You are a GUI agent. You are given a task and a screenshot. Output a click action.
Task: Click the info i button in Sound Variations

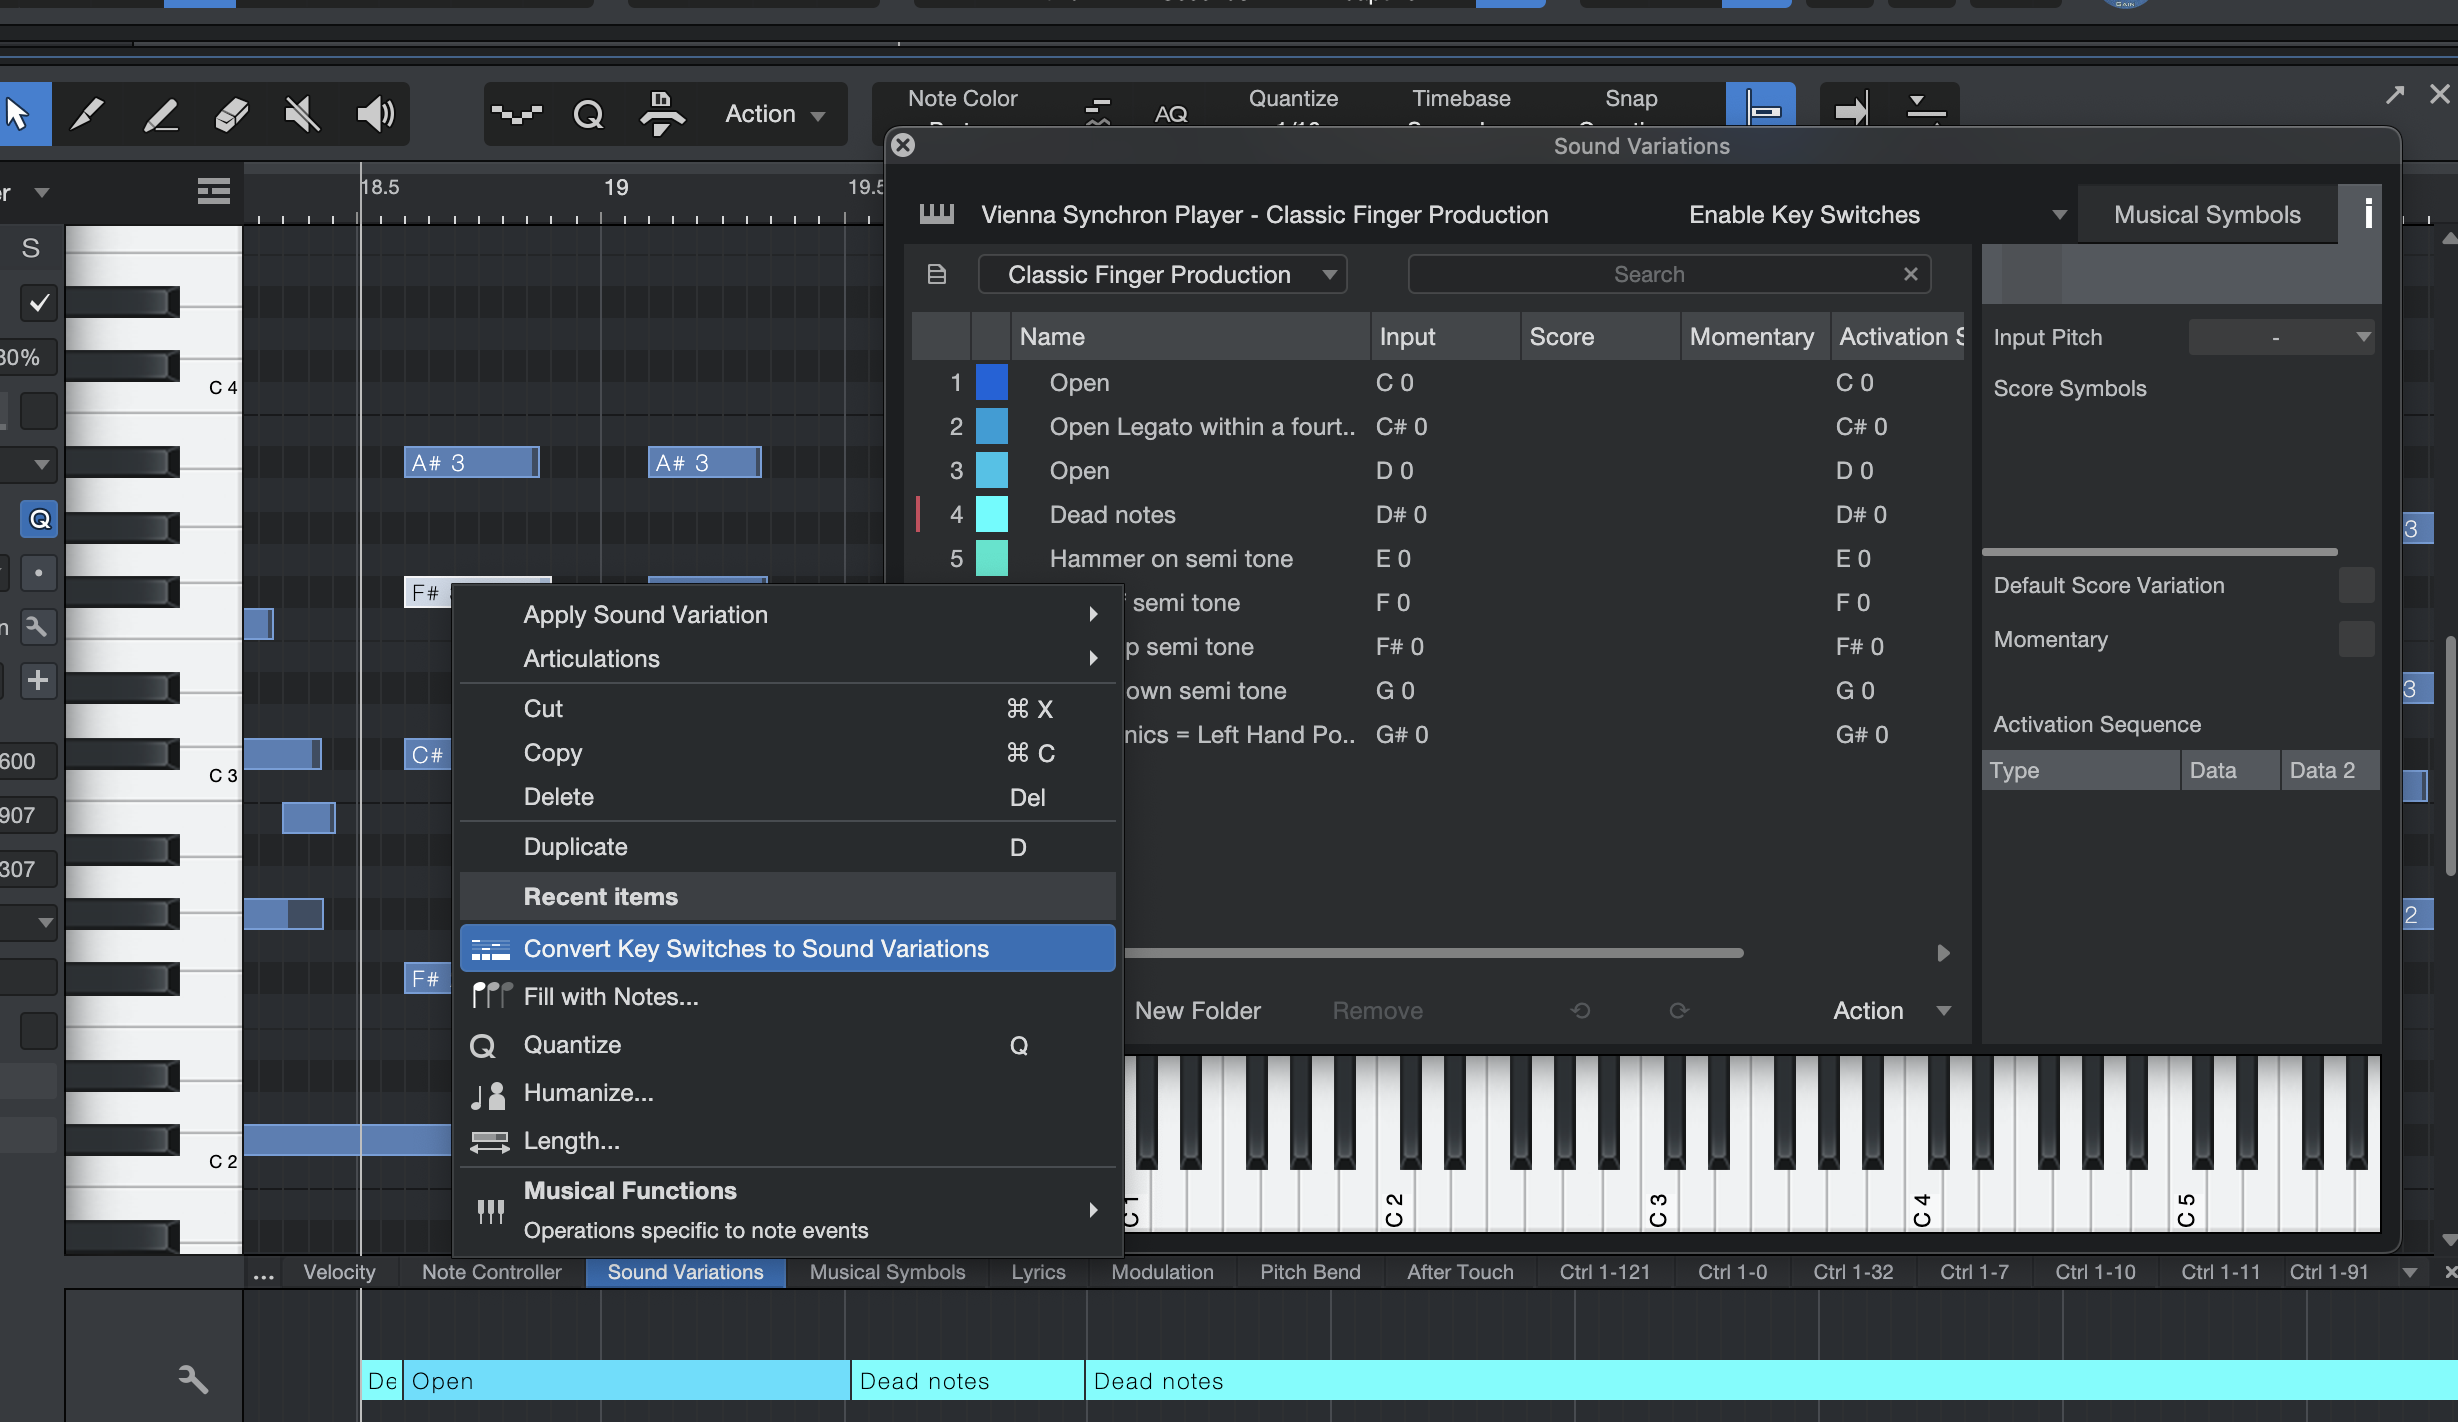2367,213
